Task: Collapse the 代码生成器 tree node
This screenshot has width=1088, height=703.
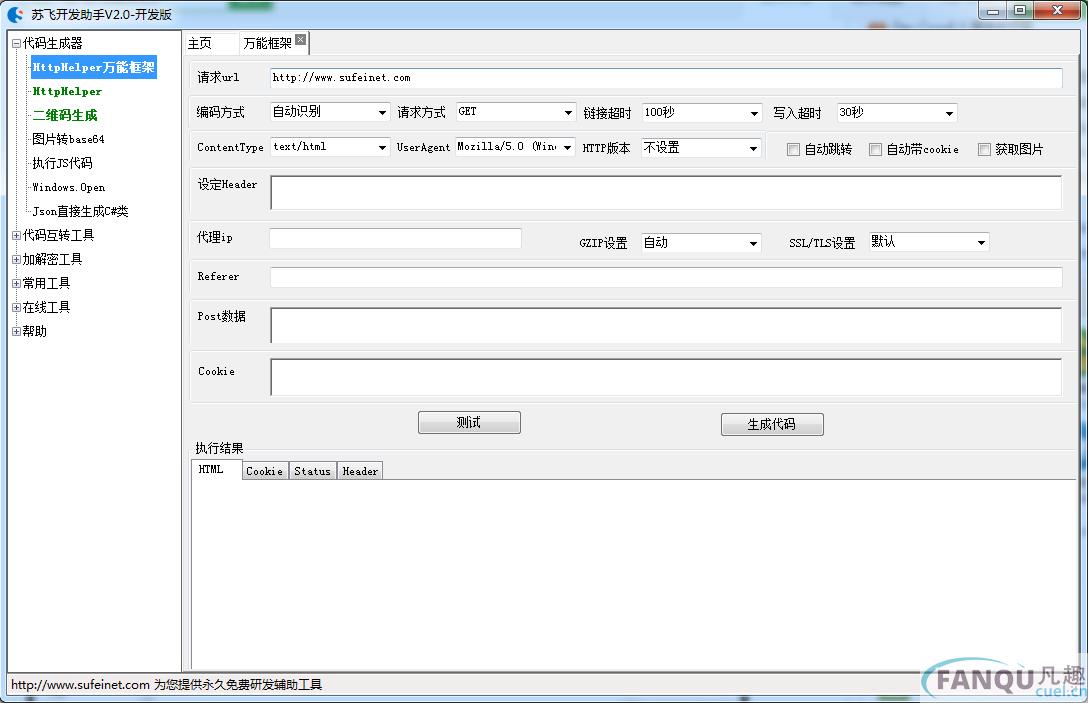Action: 16,43
